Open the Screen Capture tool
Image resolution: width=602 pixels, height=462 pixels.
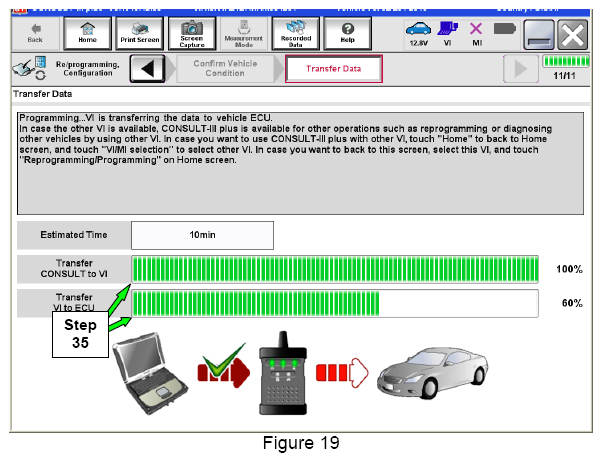coord(191,34)
